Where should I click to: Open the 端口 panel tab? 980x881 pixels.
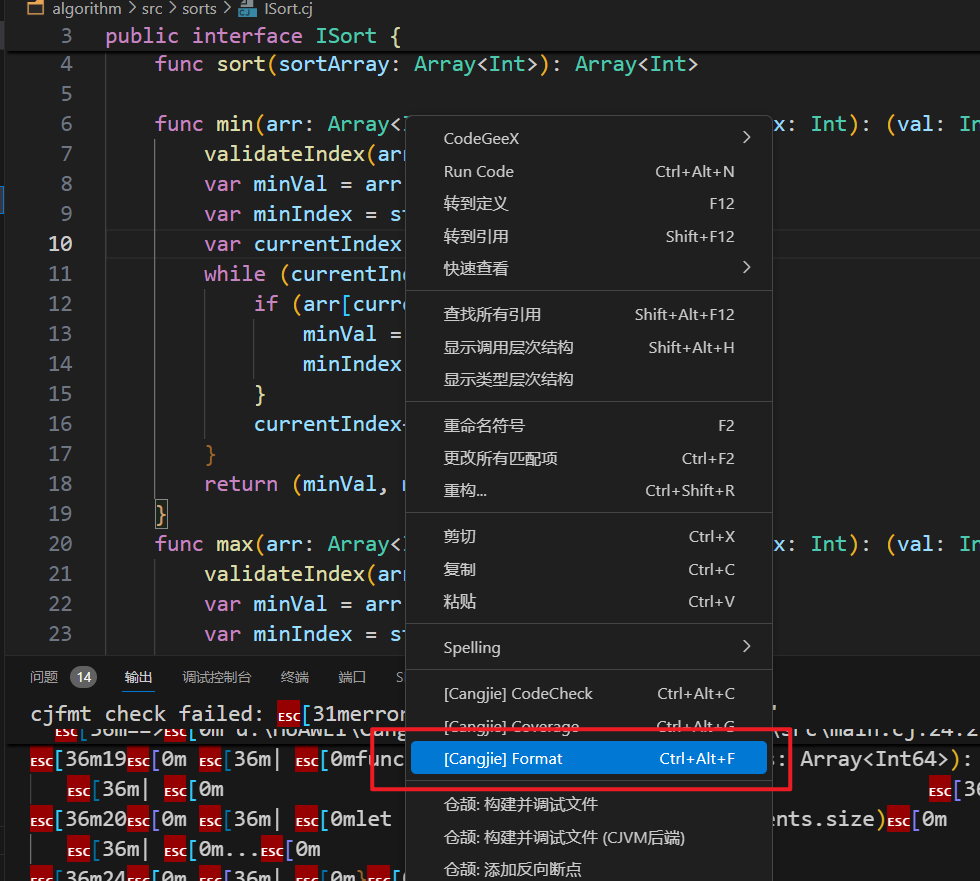pyautogui.click(x=352, y=677)
